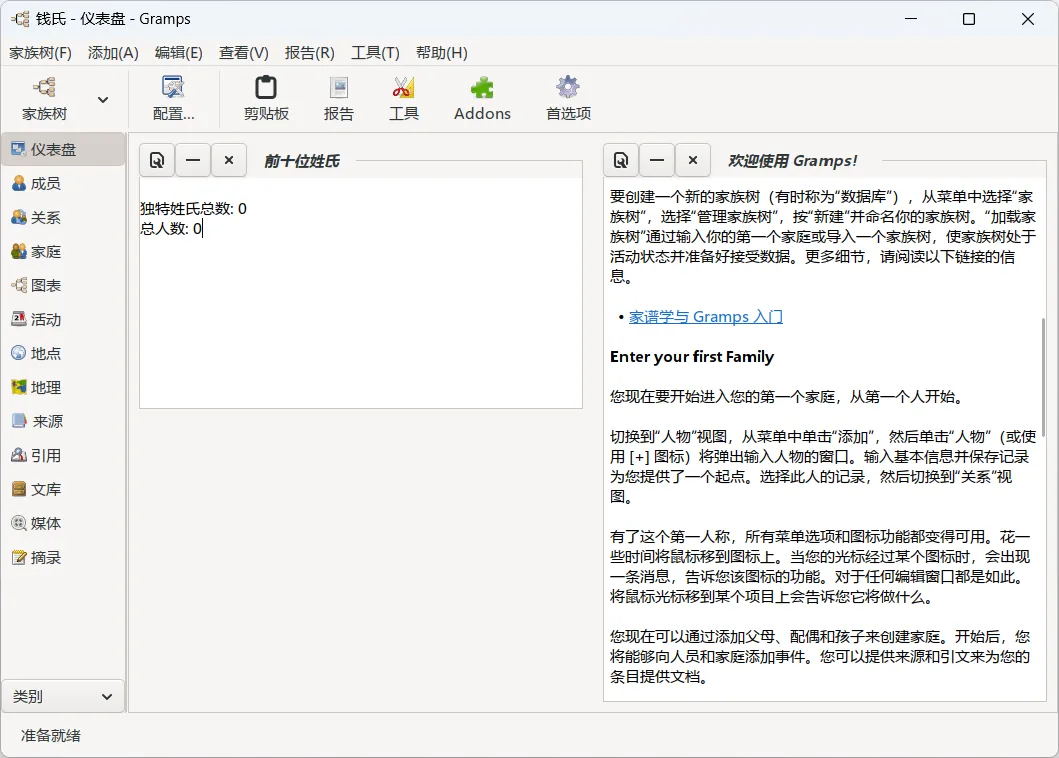
Task: Open the 帮助(H) menu
Action: 442,53
